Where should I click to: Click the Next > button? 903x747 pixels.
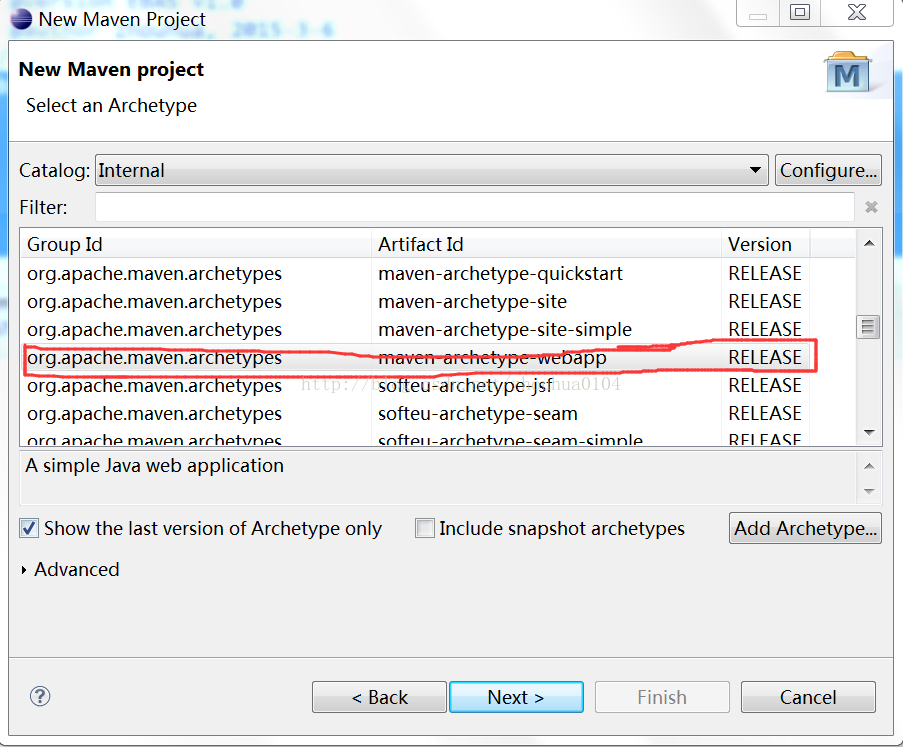coord(516,697)
